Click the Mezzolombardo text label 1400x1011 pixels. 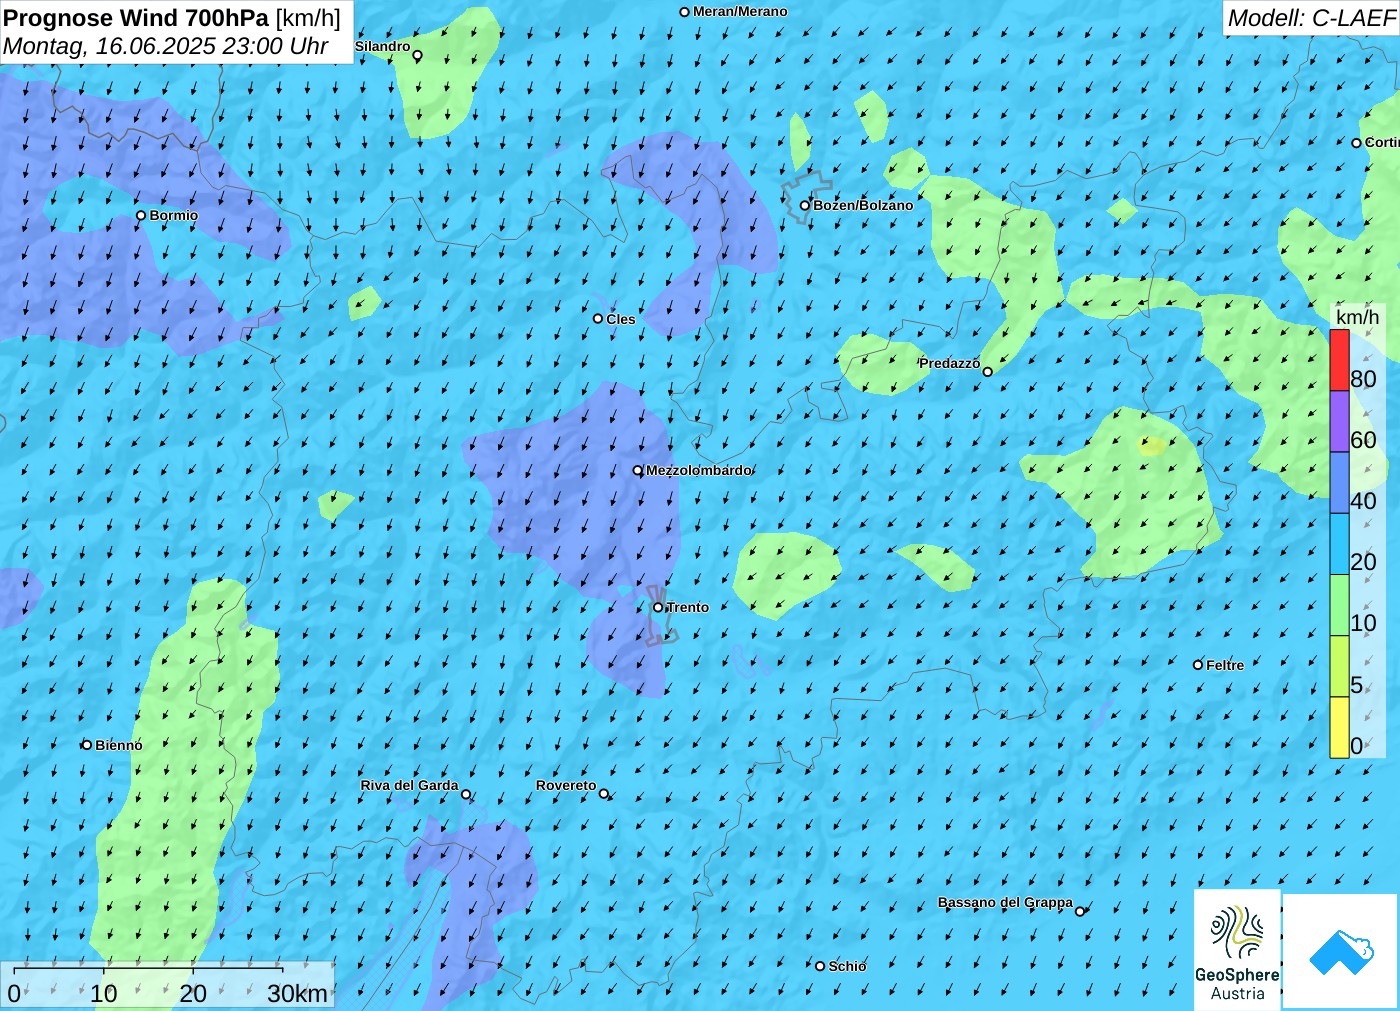click(699, 470)
